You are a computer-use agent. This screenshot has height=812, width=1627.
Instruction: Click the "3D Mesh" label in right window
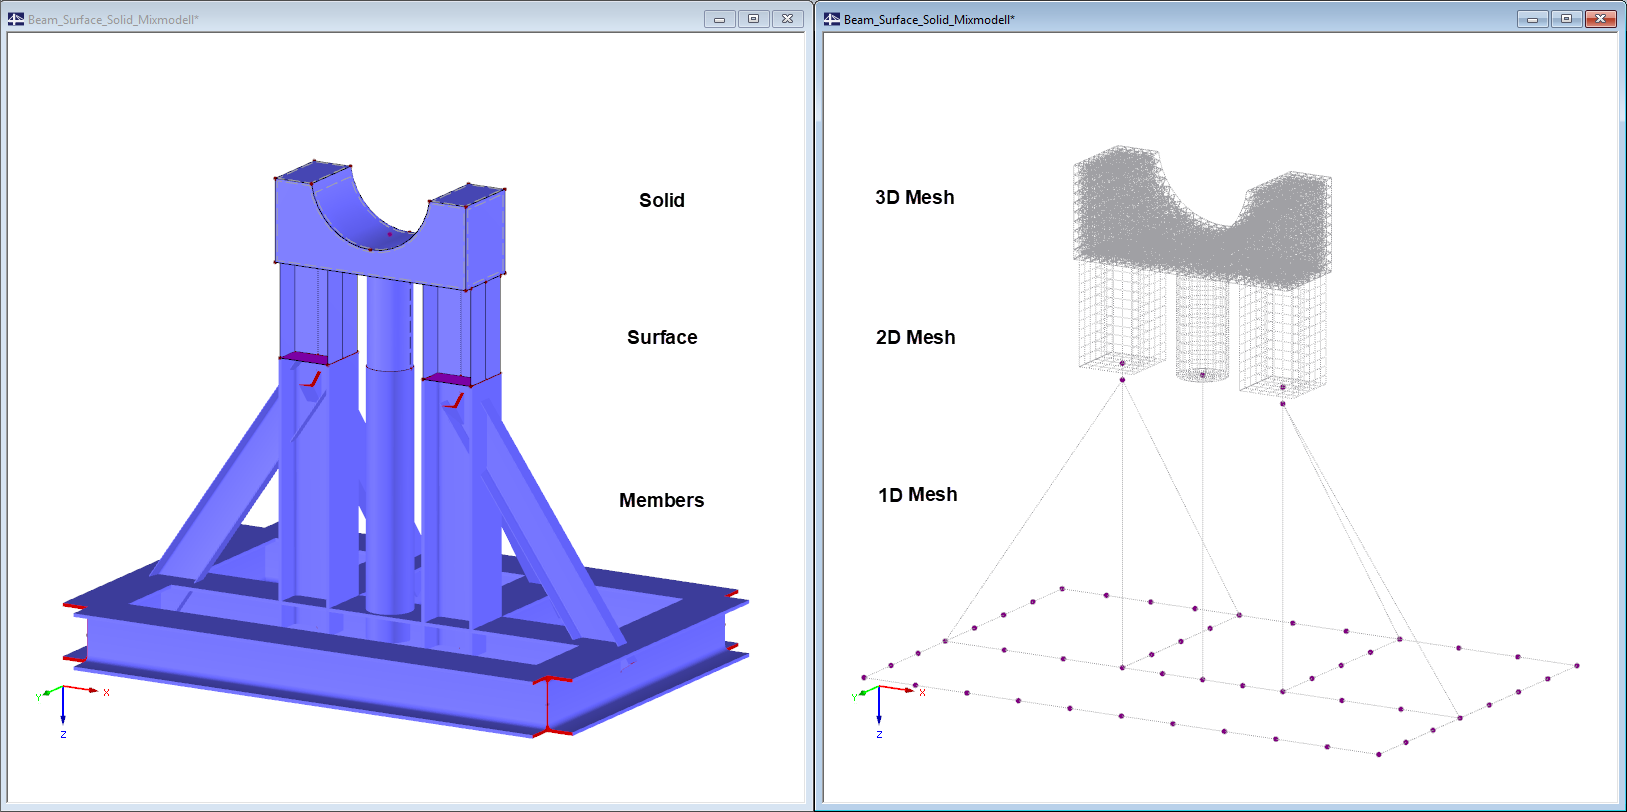[x=915, y=197]
